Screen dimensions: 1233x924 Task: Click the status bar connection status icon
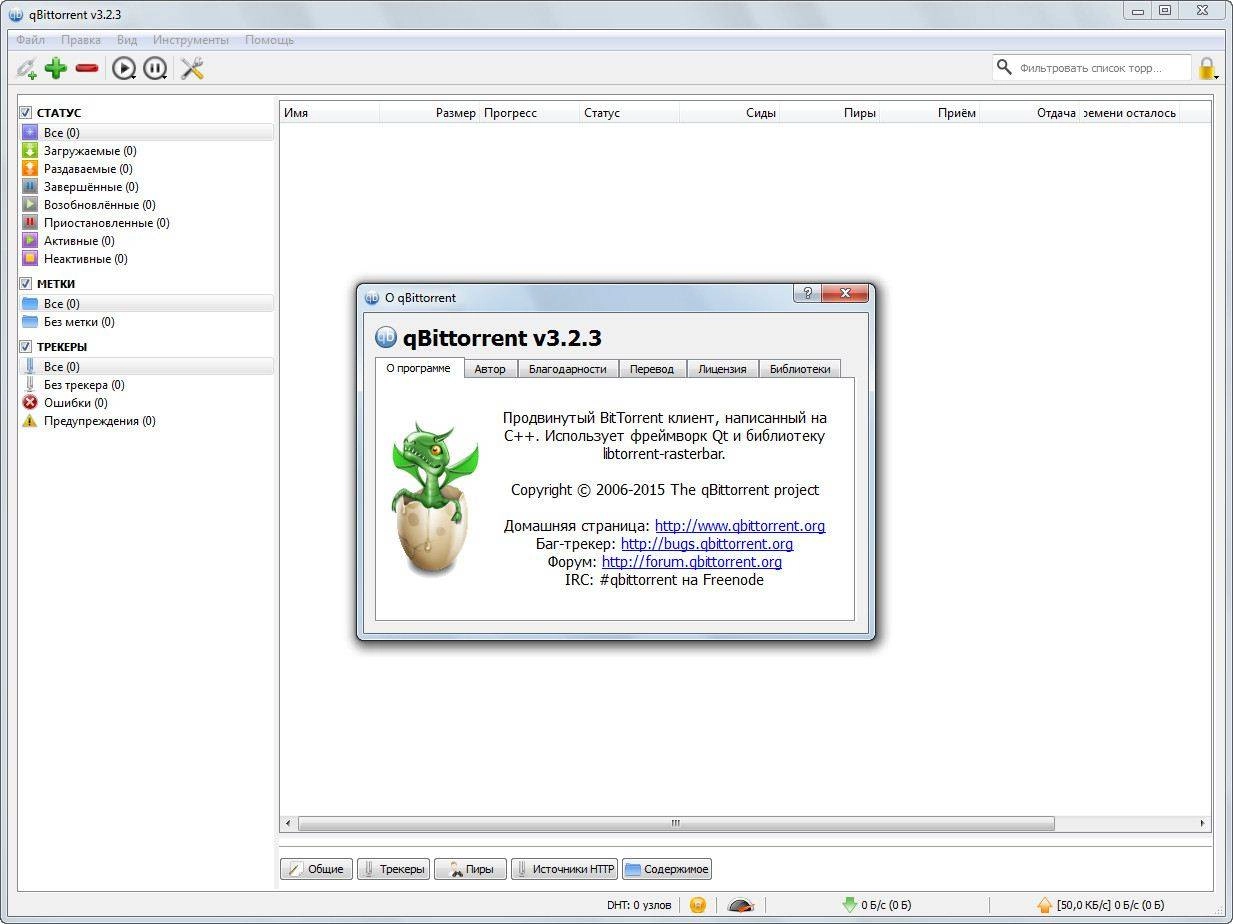tap(698, 905)
